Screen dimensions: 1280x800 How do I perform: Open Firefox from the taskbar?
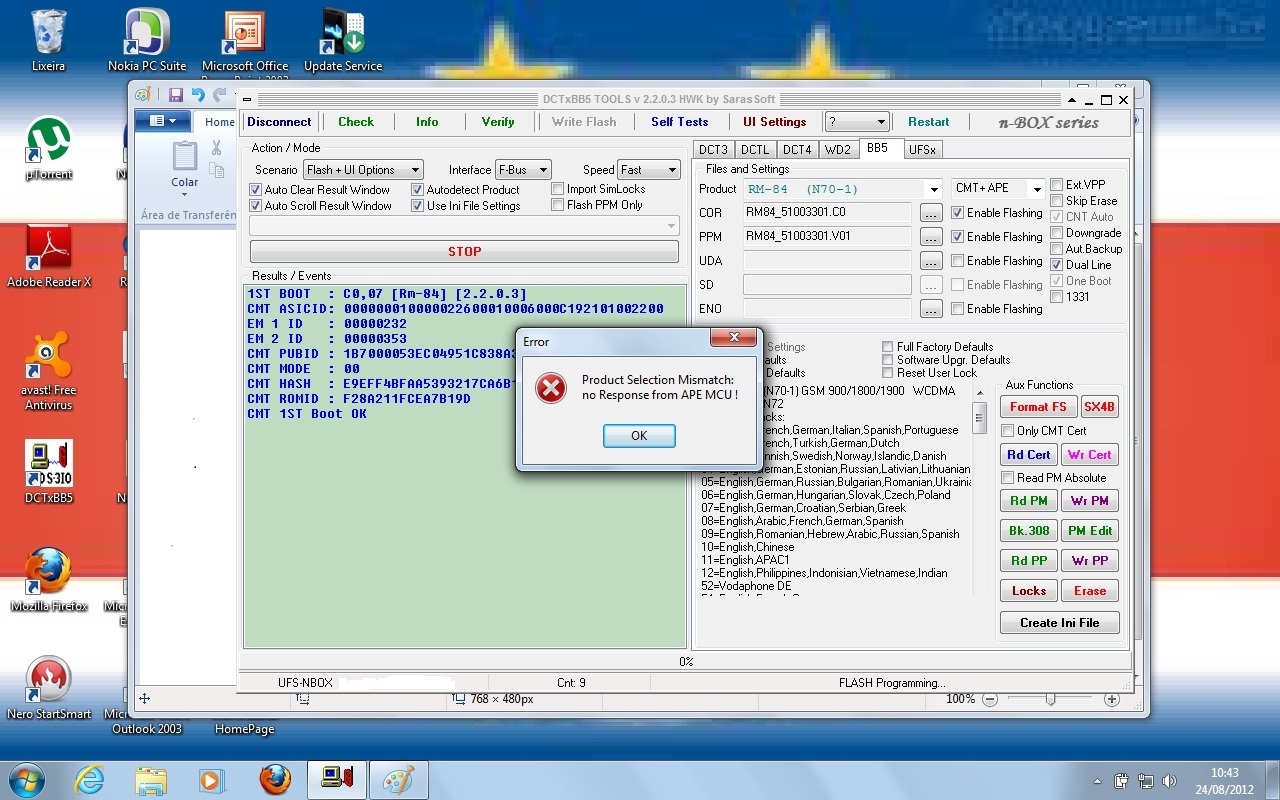click(x=274, y=779)
